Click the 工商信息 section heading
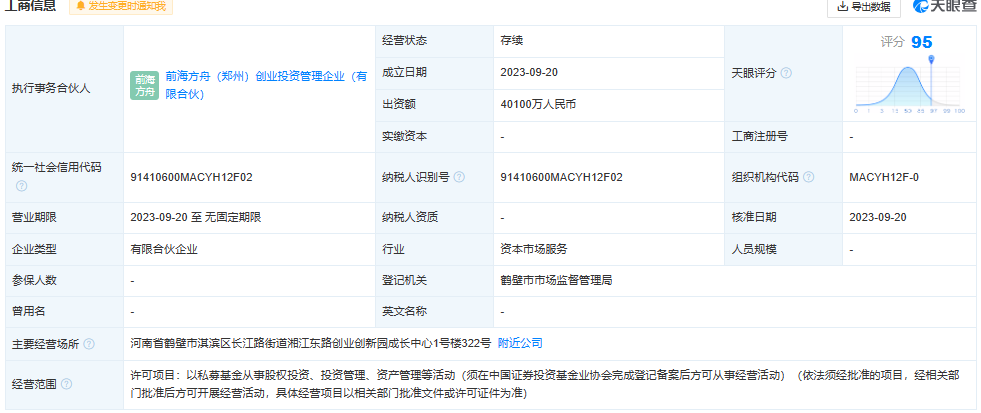Screen dimensions: 981x413 point(31,6)
